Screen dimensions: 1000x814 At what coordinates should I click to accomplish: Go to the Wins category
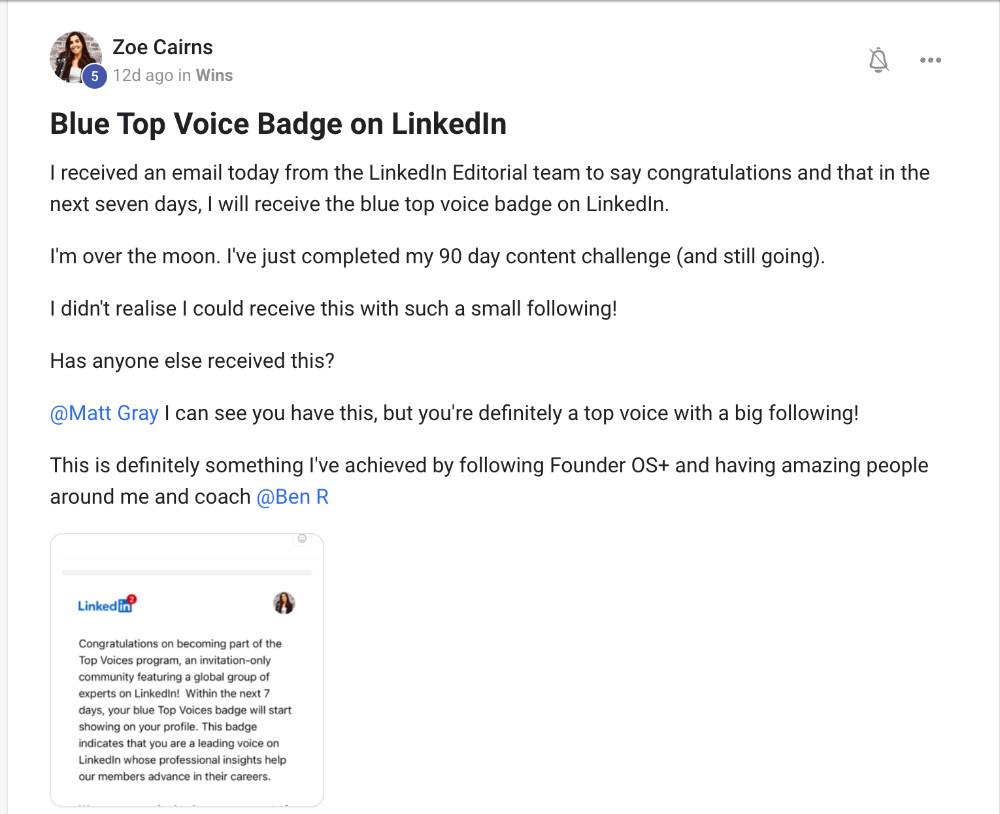coord(214,75)
